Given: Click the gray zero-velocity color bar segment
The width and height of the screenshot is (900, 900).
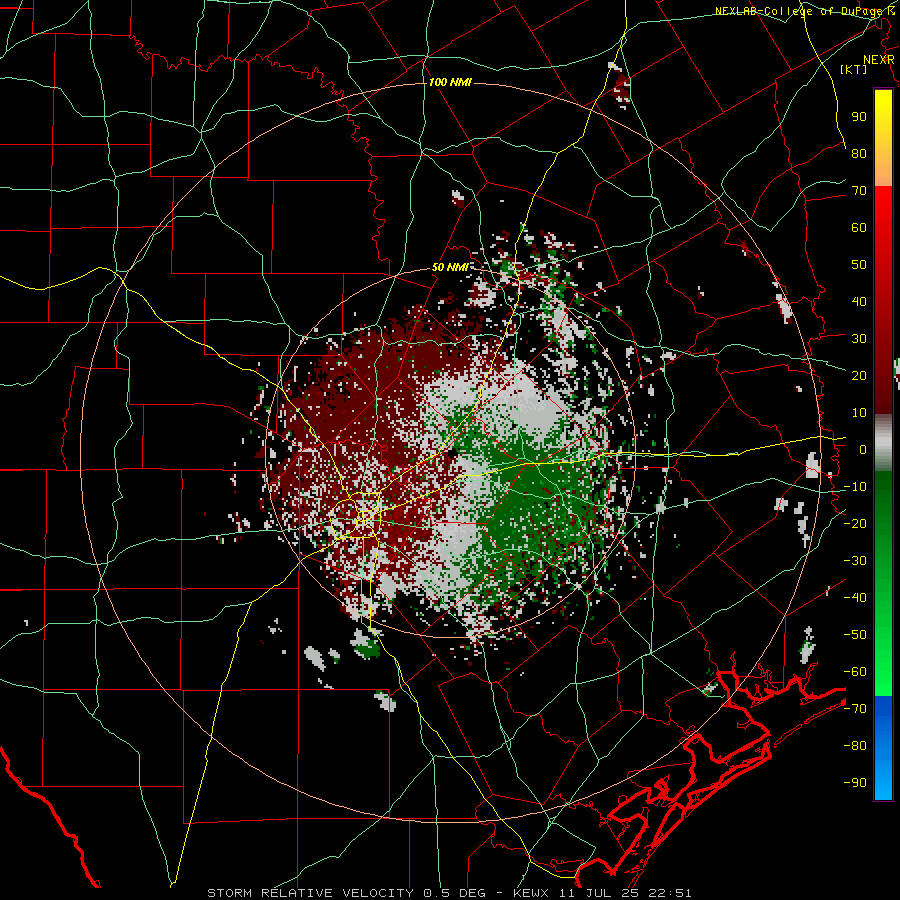Looking at the screenshot, I should click(883, 443).
